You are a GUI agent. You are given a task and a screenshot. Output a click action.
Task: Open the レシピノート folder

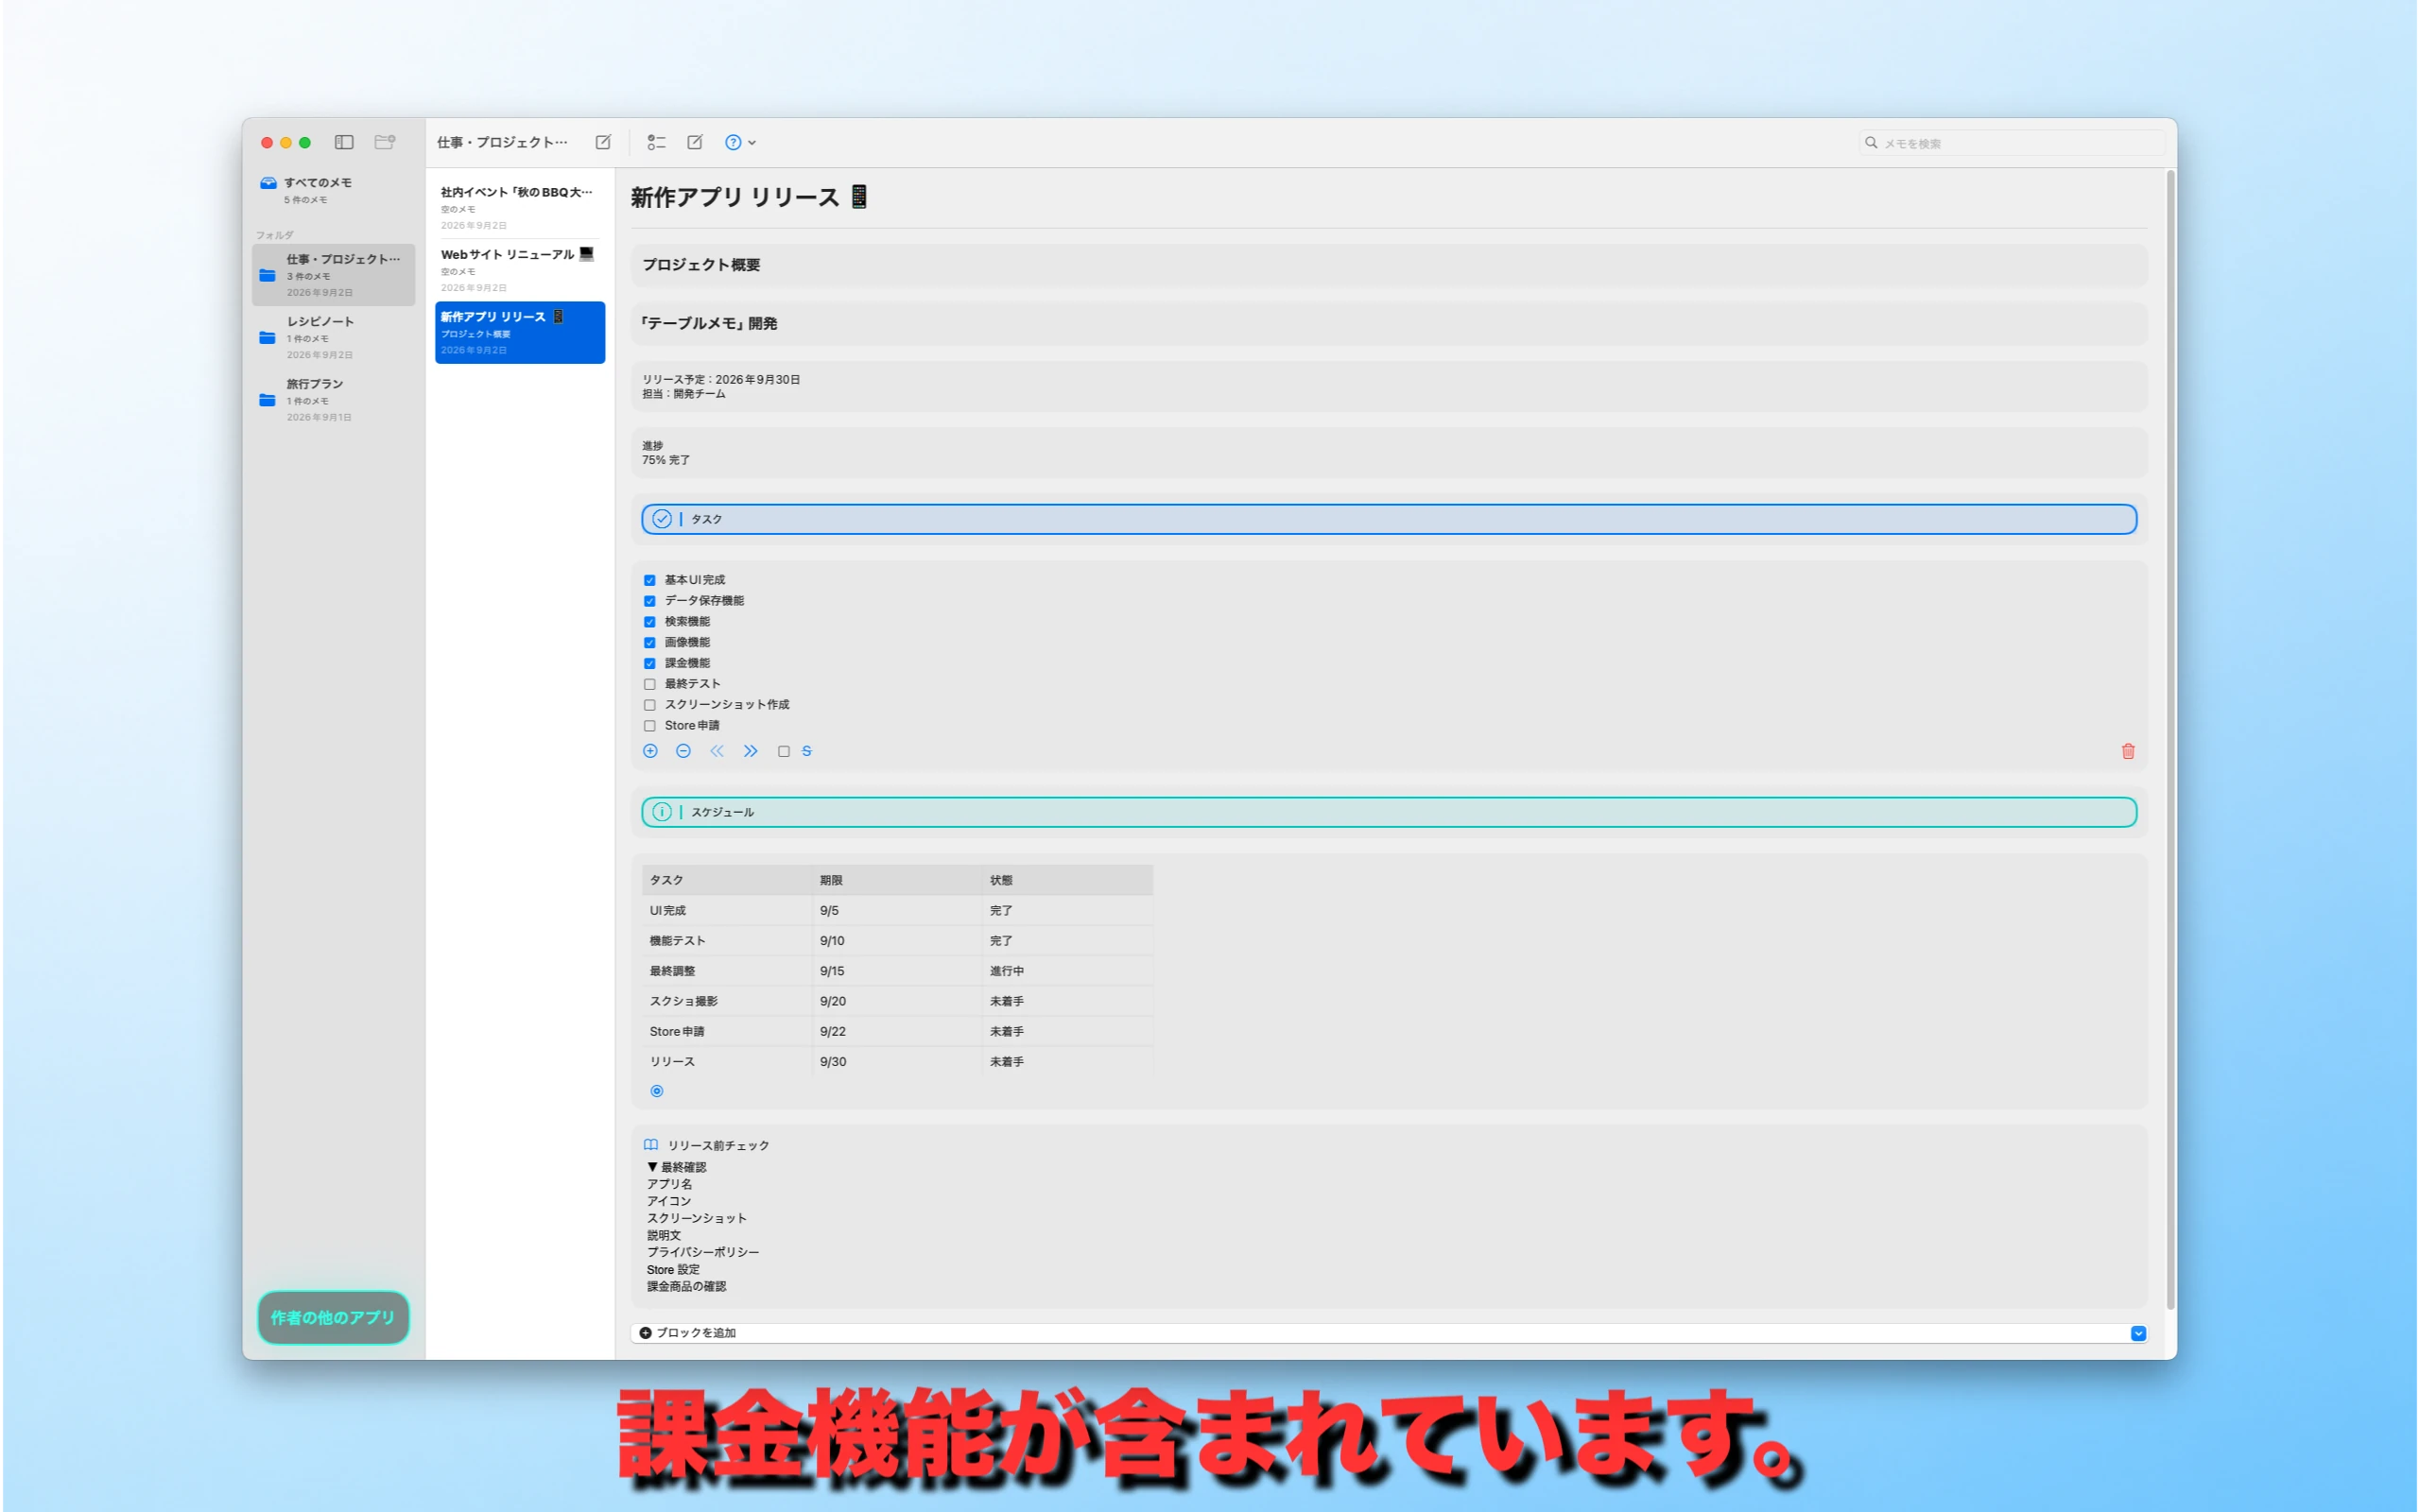coord(334,337)
